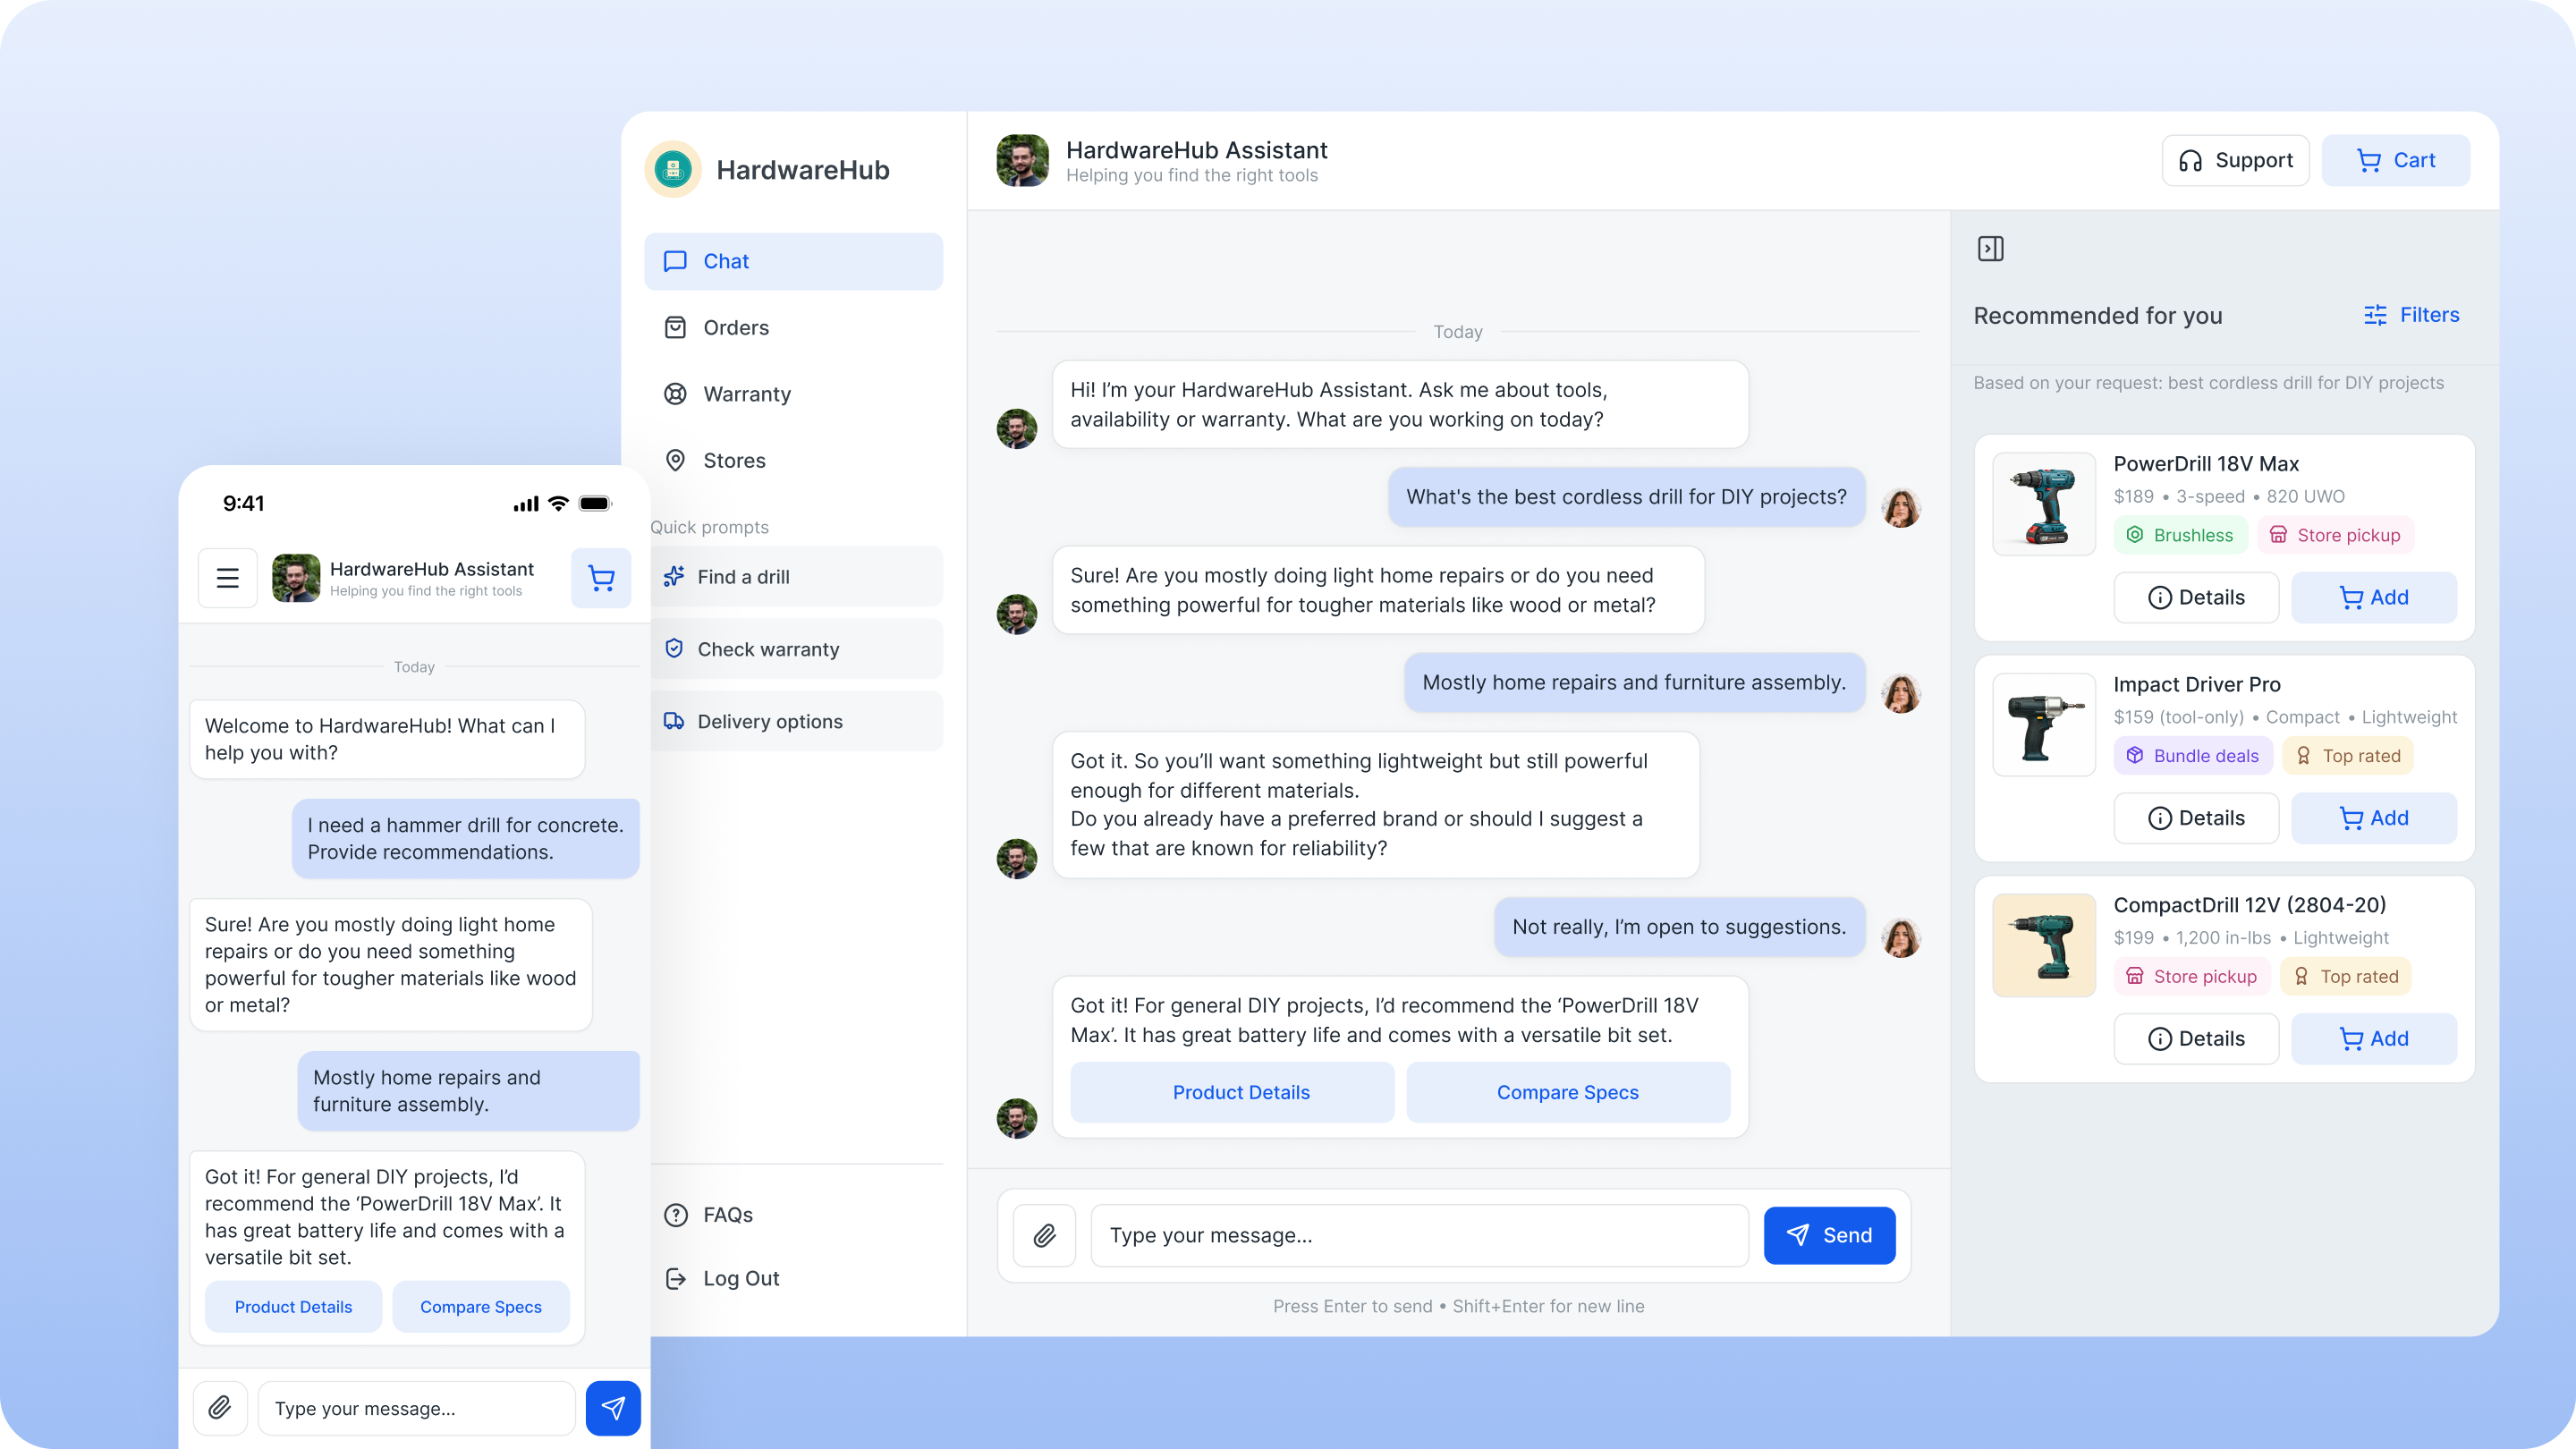The height and width of the screenshot is (1449, 2576).
Task: Click the HardwareHub logo icon
Action: click(673, 169)
